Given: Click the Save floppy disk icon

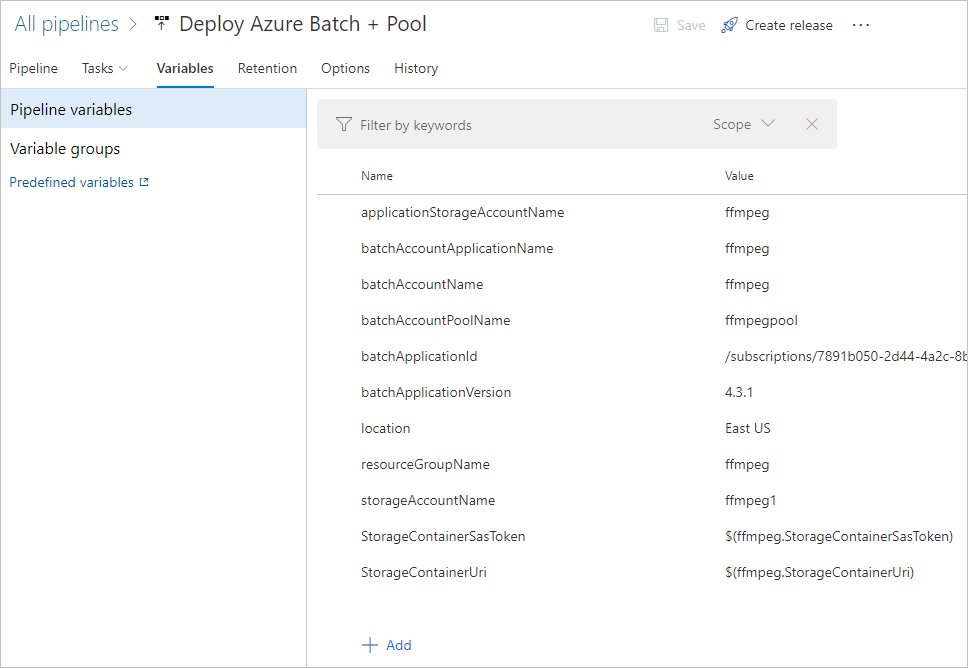Looking at the screenshot, I should coord(661,25).
